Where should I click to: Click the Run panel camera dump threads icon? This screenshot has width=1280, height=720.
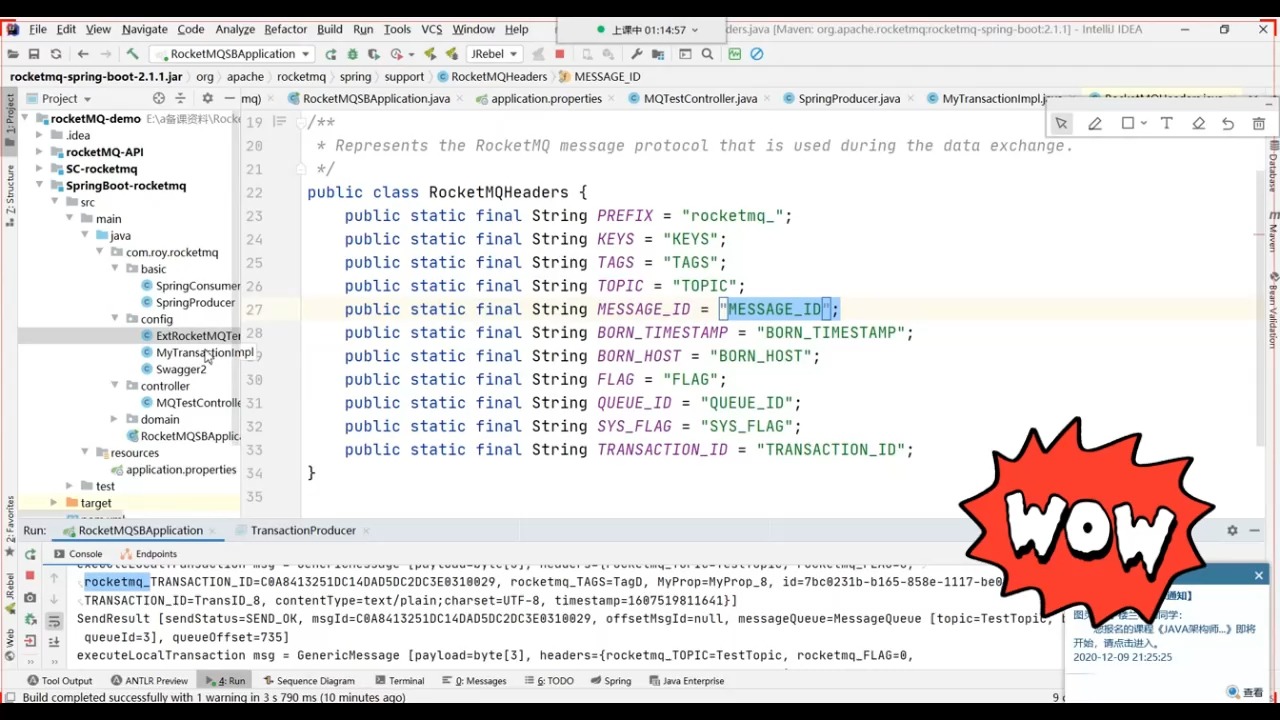30,598
